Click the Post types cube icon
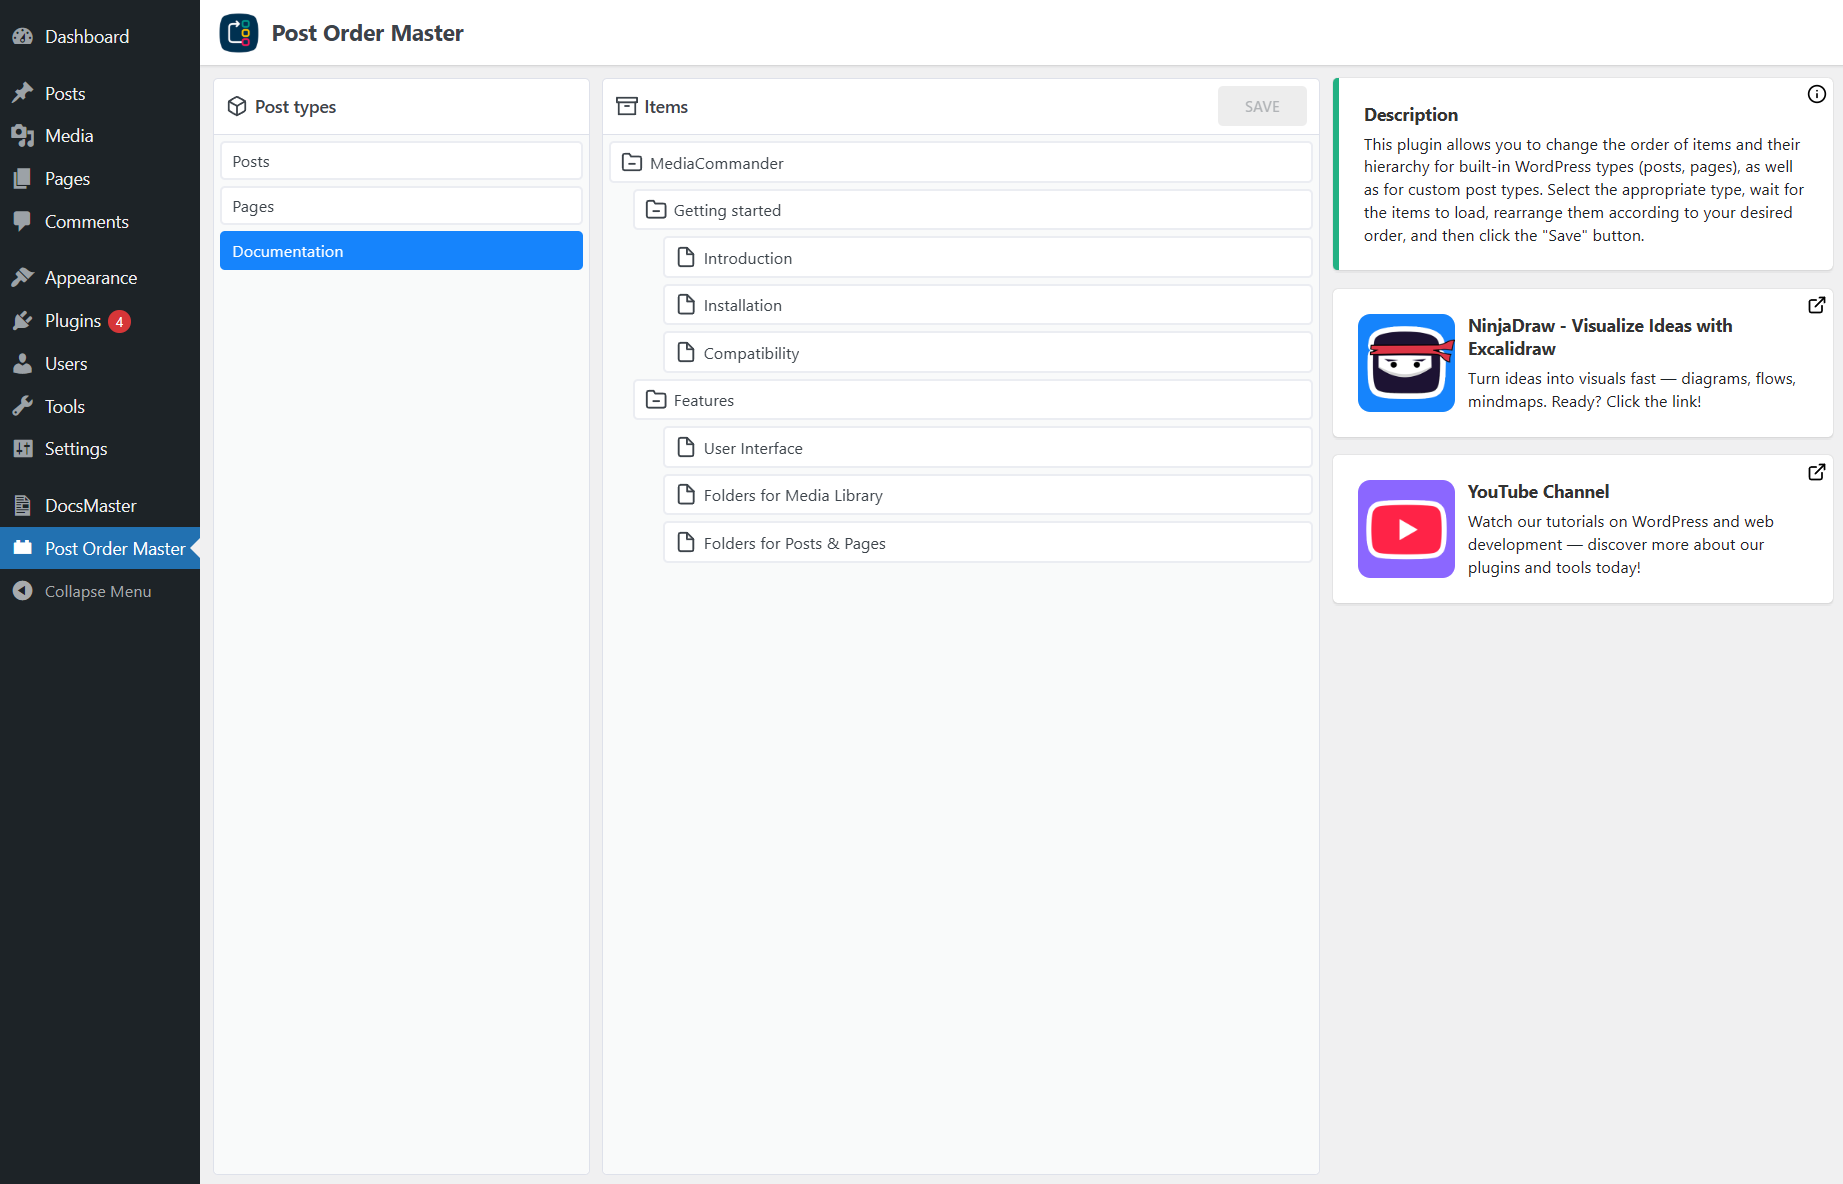1843x1184 pixels. tap(237, 106)
